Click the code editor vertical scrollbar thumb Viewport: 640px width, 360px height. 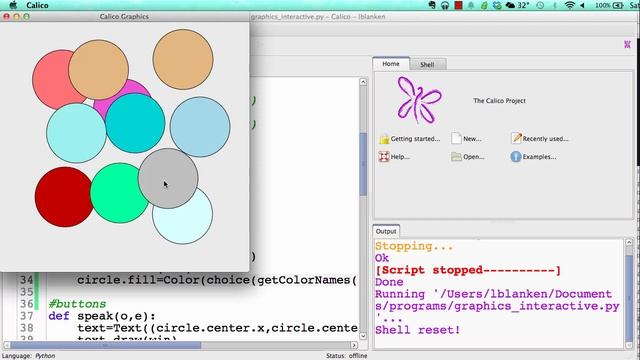(363, 164)
